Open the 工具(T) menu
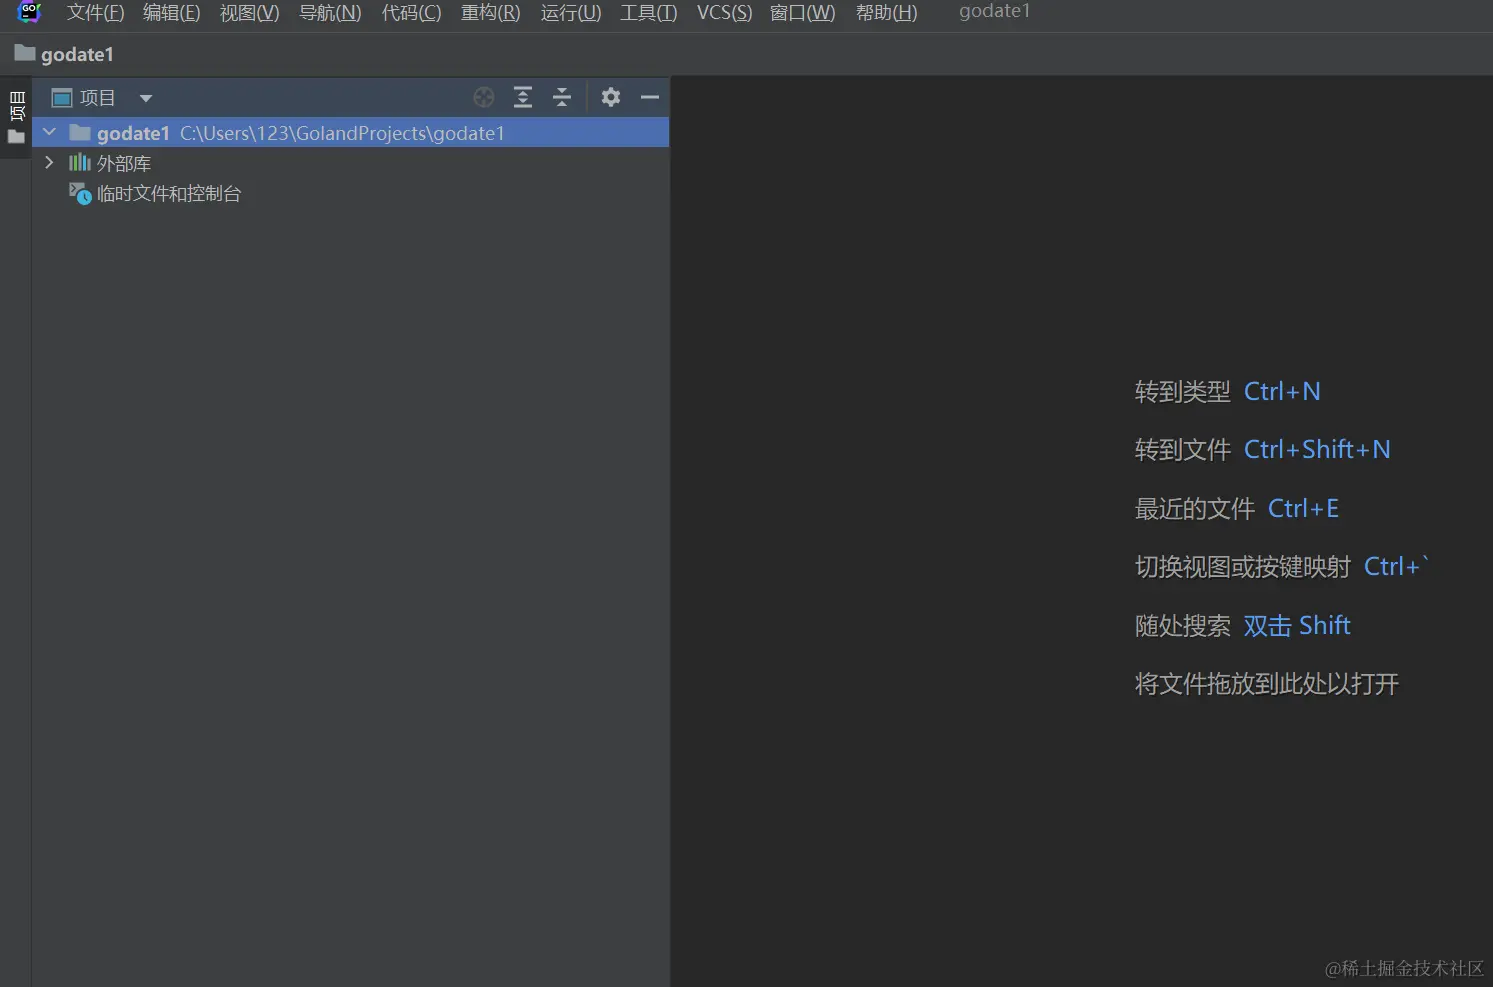Screen dimensions: 1493x987 [648, 13]
